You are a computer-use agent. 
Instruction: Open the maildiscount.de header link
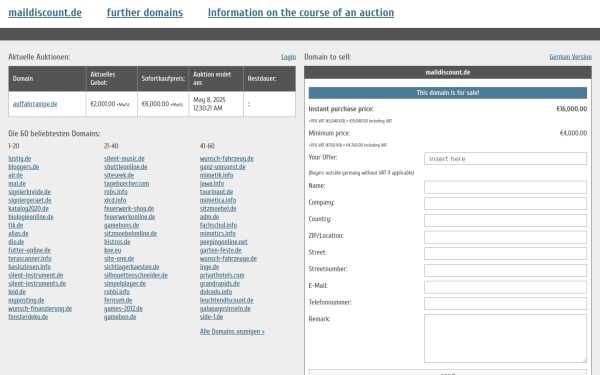pyautogui.click(x=45, y=13)
